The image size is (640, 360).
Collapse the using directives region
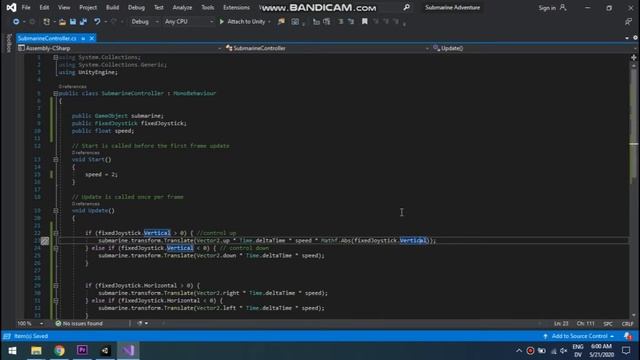pyautogui.click(x=56, y=58)
